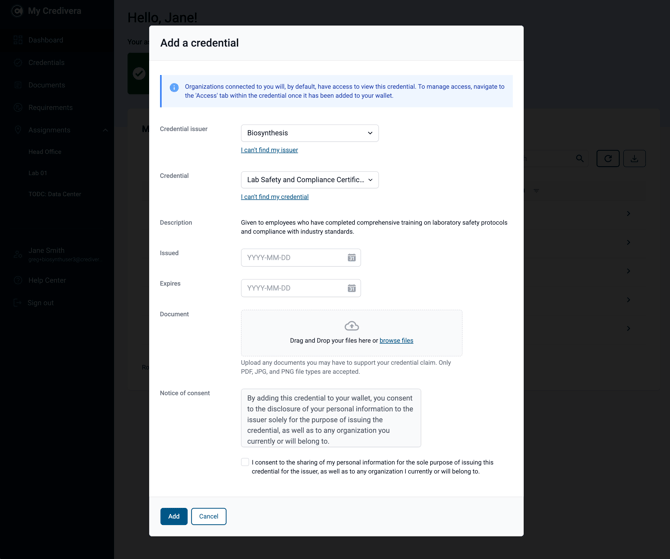Click the browse files link
The height and width of the screenshot is (559, 670).
coord(396,341)
